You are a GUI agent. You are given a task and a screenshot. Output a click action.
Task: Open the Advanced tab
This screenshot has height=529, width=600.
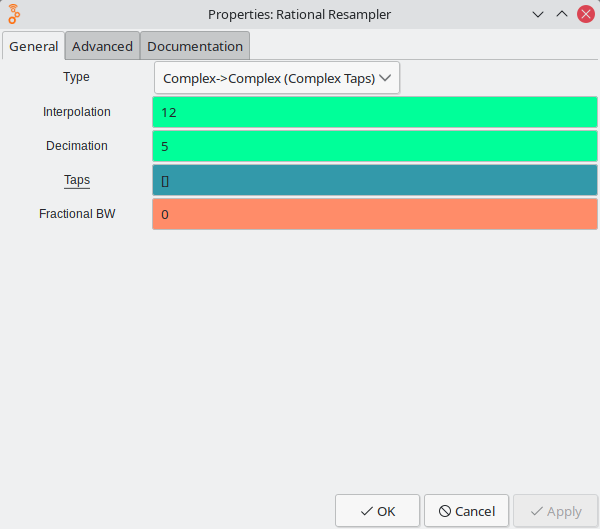click(102, 46)
